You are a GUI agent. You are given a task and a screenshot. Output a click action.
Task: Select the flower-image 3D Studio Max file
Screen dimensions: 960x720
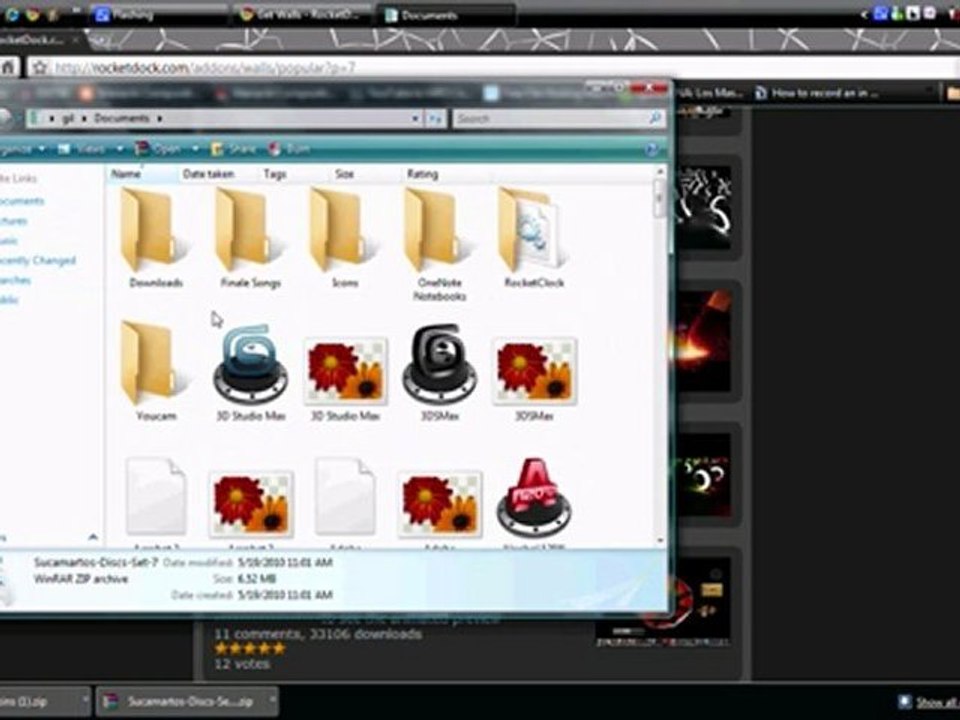345,370
